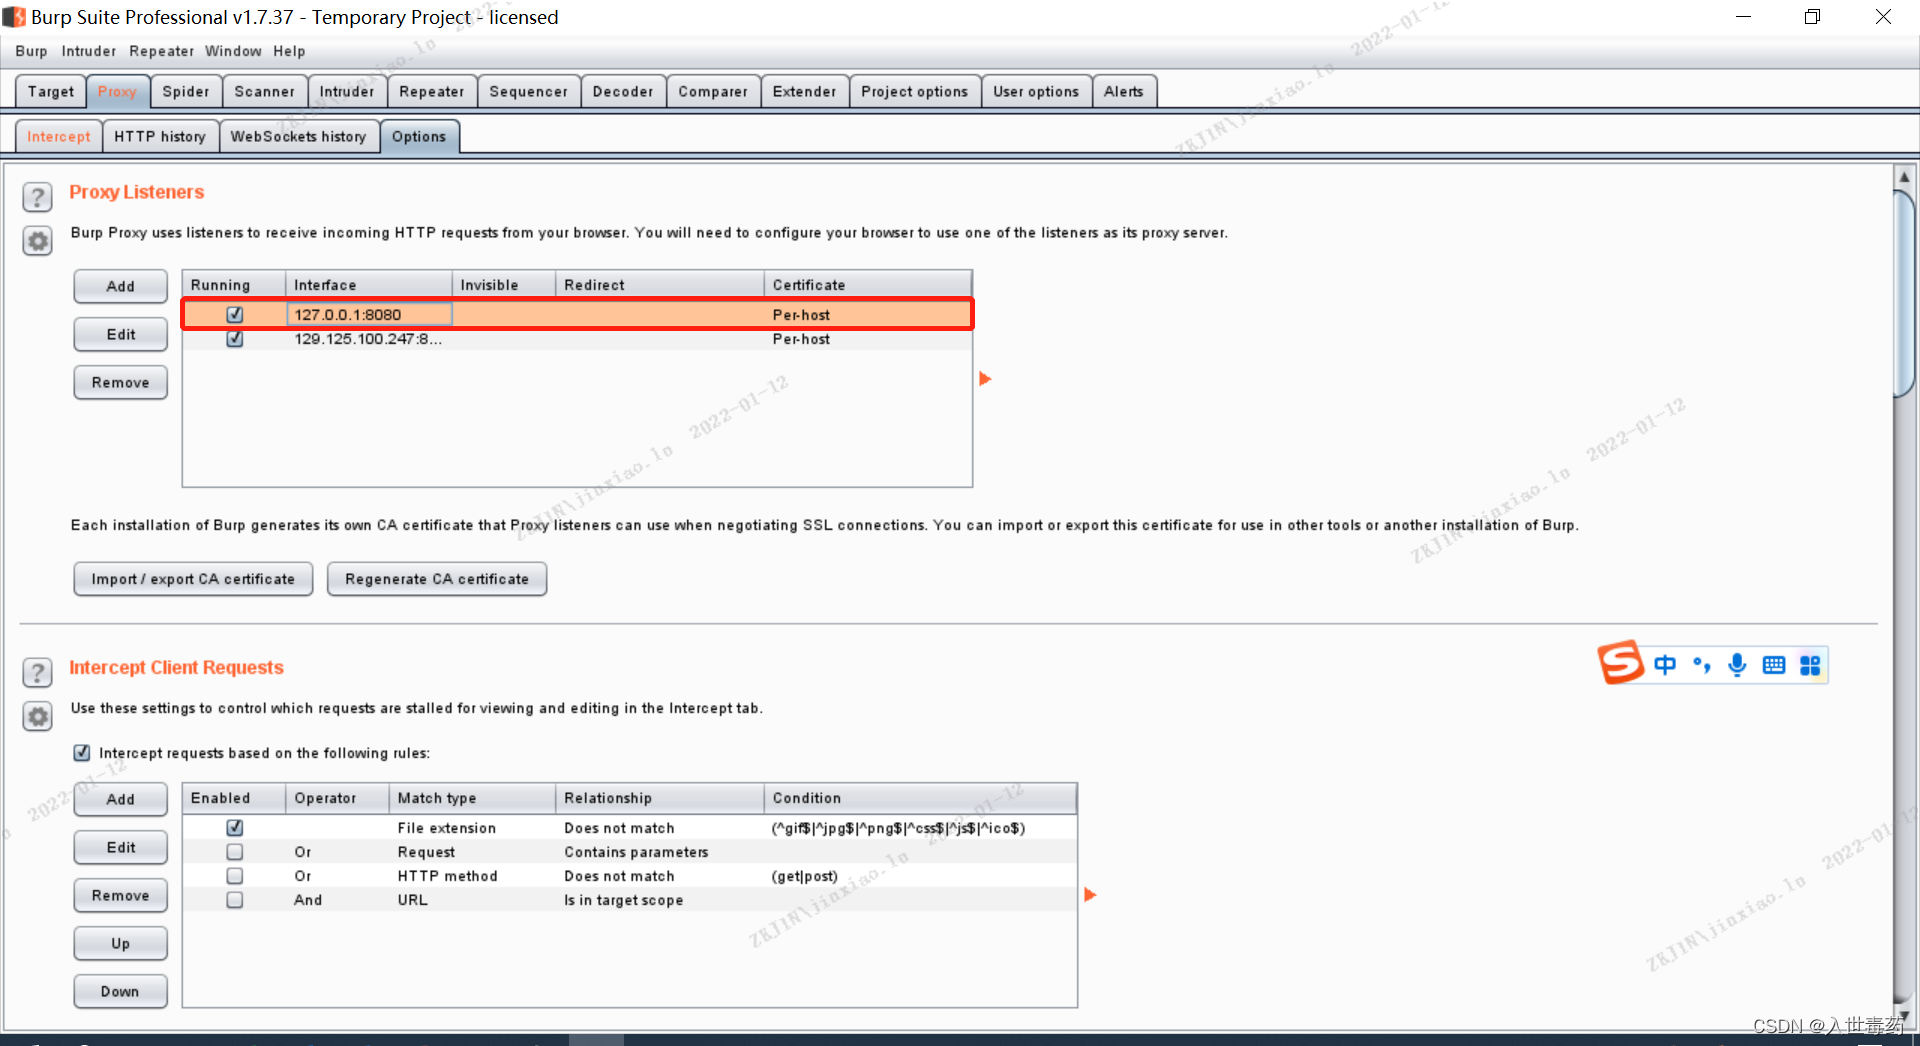Open Intercept Client Requests gear menu
The width and height of the screenshot is (1920, 1046).
click(x=37, y=717)
